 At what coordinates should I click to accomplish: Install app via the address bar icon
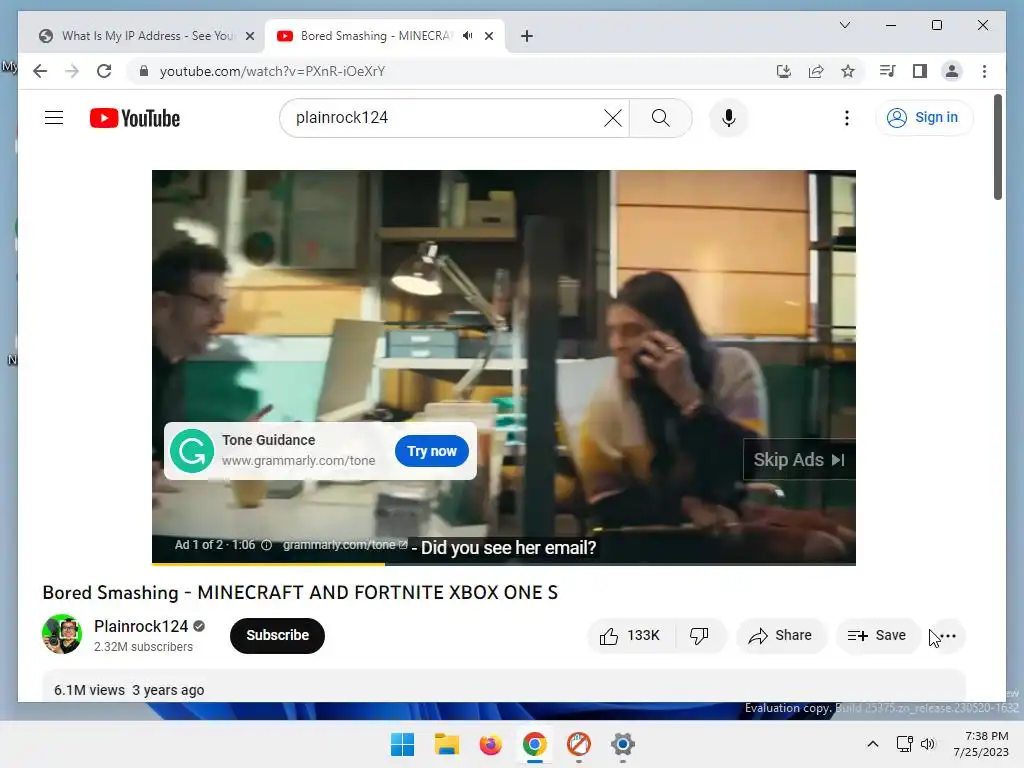click(x=784, y=71)
